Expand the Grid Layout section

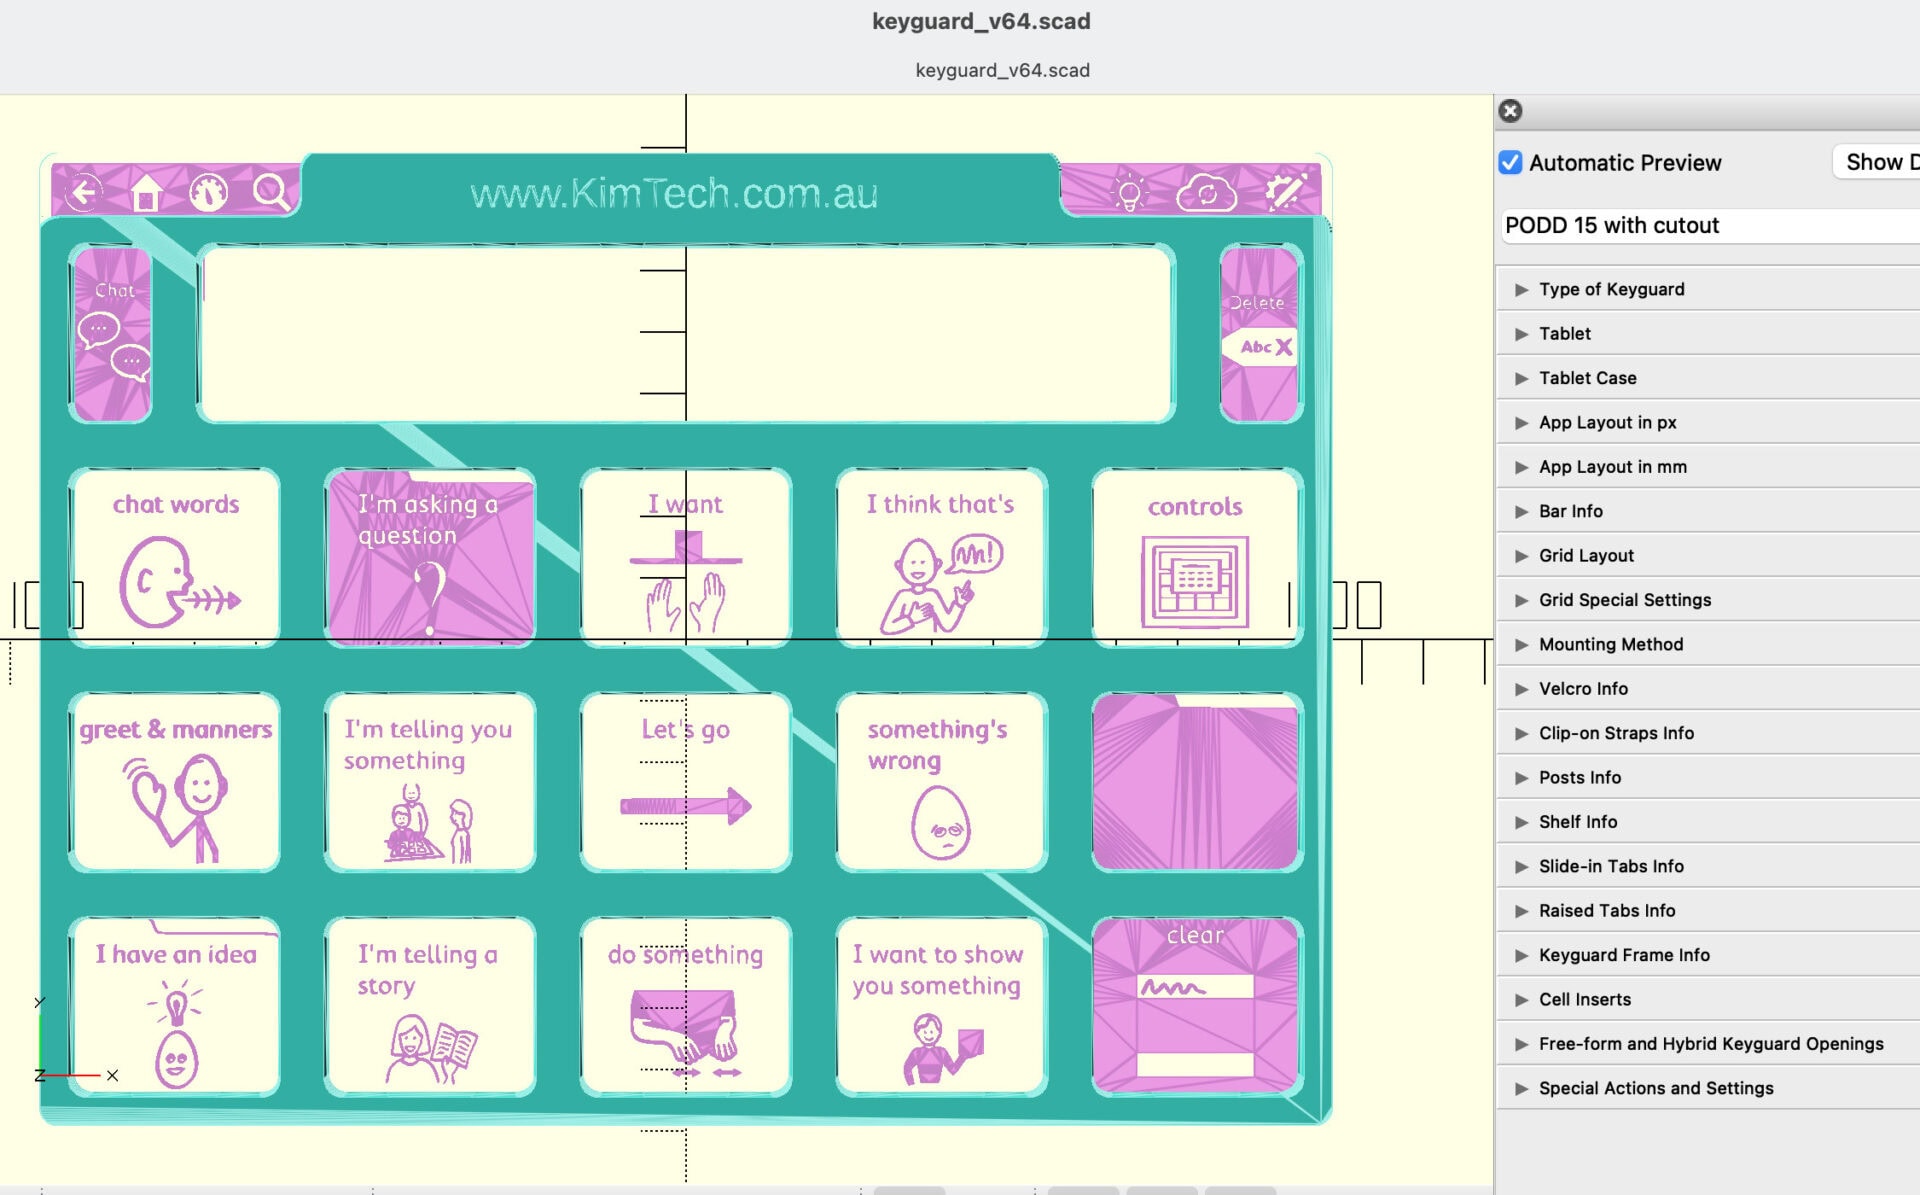pos(1709,556)
